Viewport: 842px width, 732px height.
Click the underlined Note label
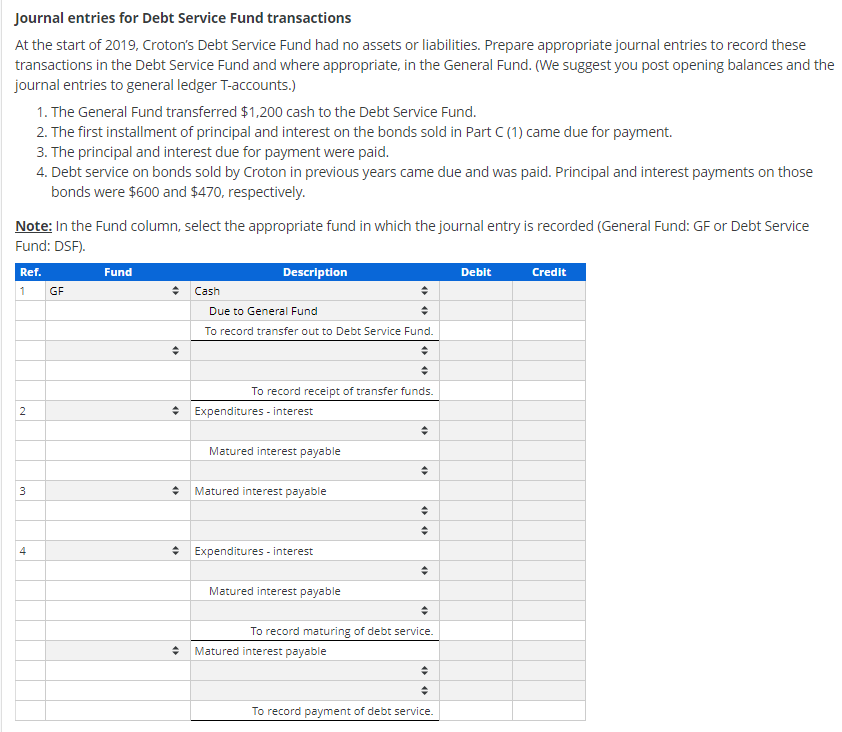[28, 226]
